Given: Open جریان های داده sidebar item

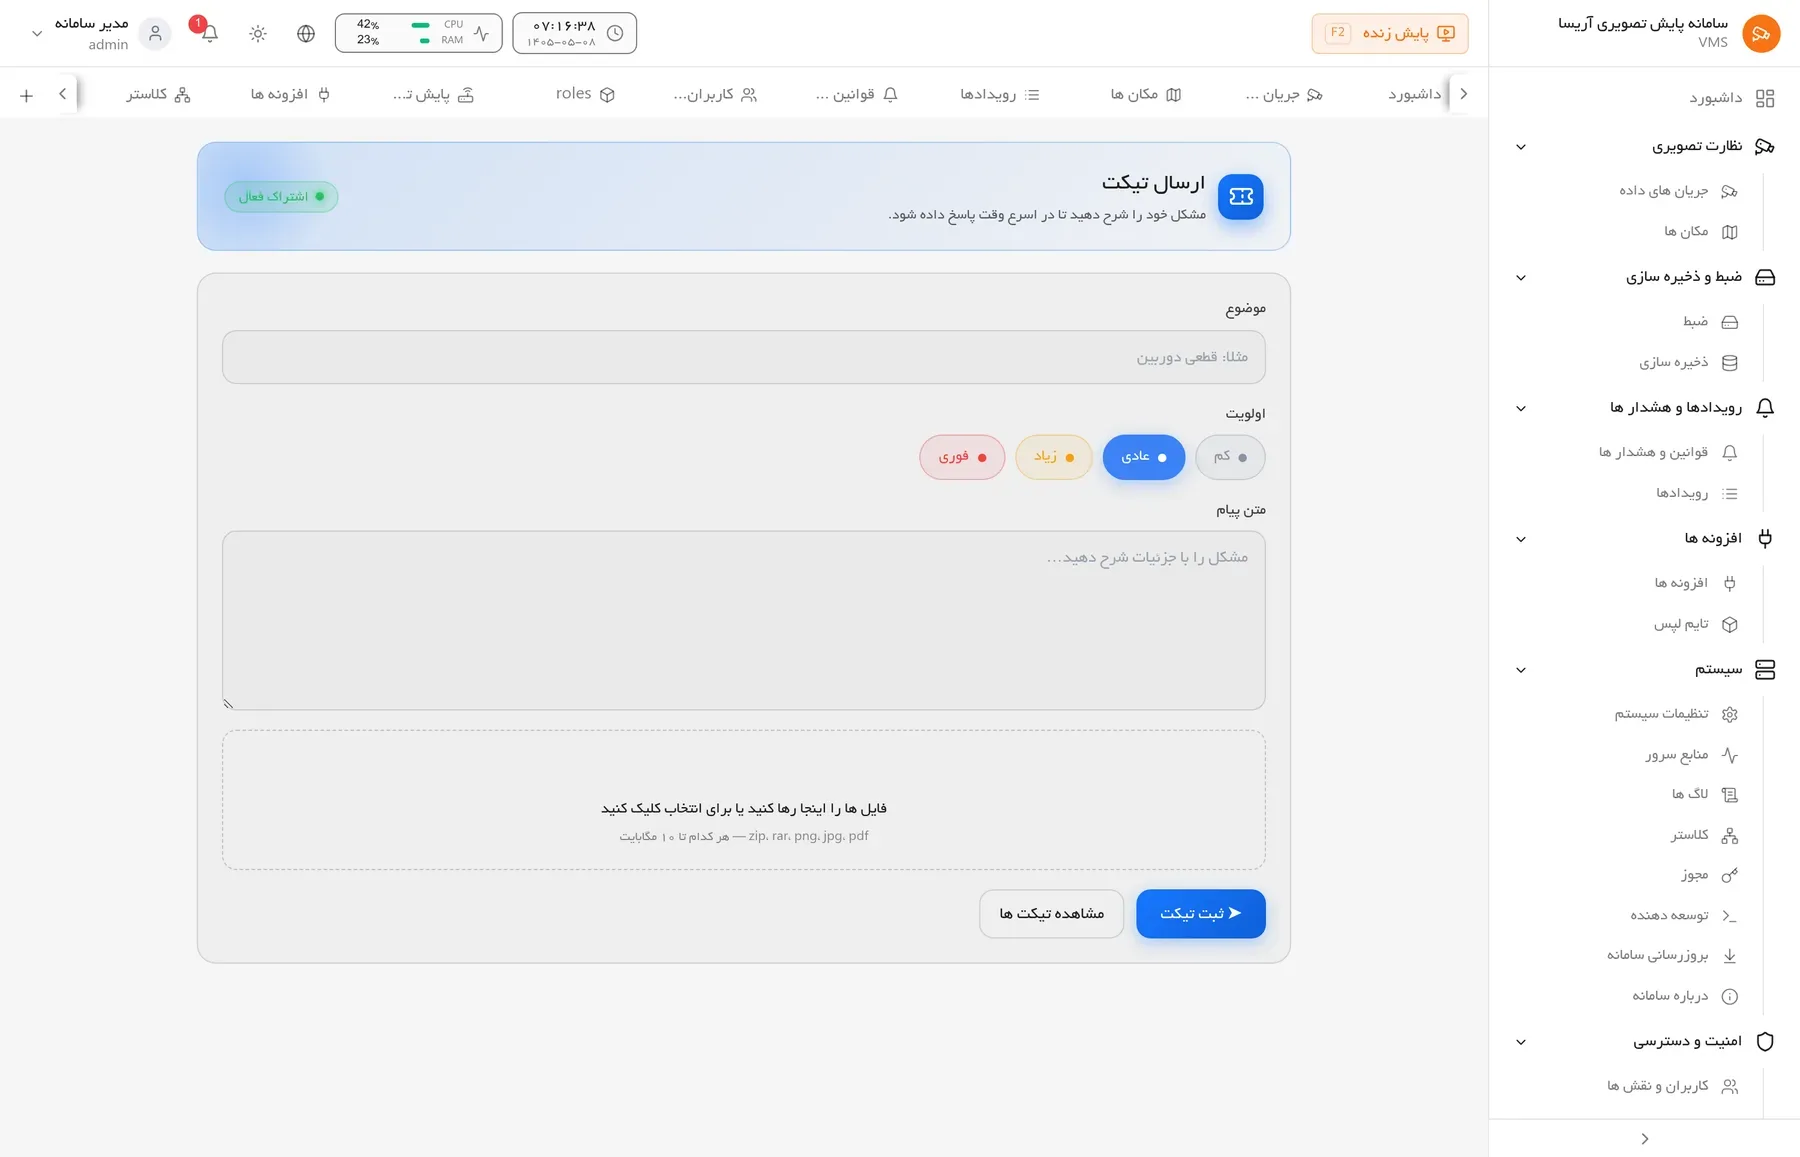Looking at the screenshot, I should coord(1678,191).
